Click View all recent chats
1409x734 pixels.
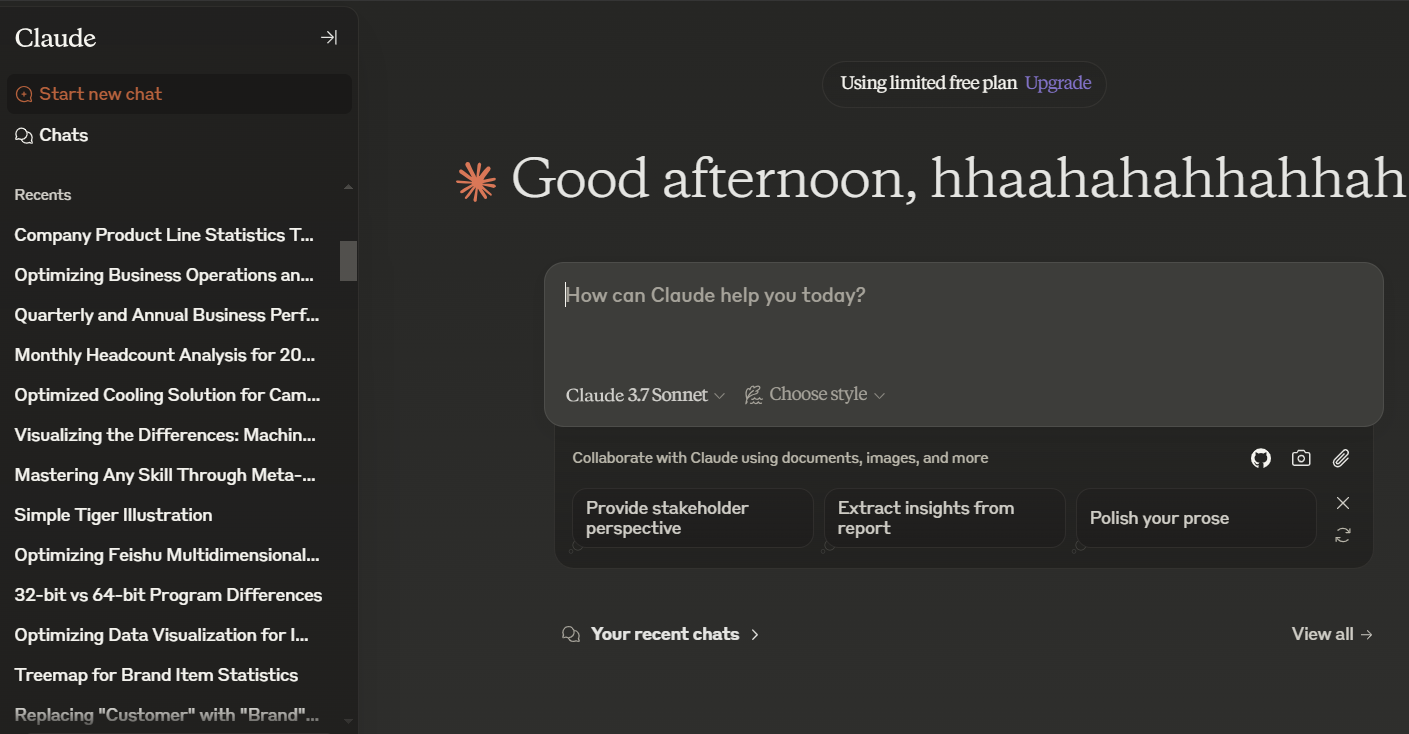(x=1332, y=634)
